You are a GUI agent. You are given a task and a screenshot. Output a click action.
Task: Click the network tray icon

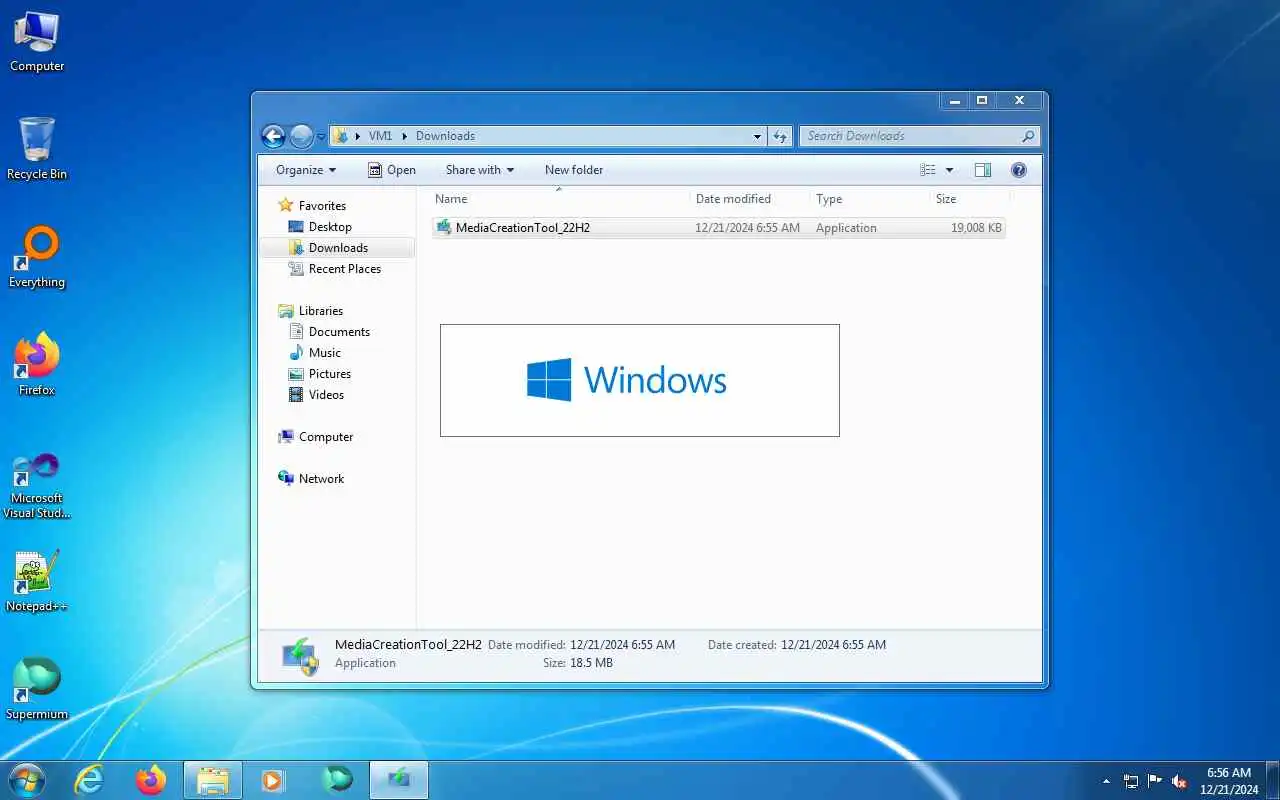coord(1131,781)
